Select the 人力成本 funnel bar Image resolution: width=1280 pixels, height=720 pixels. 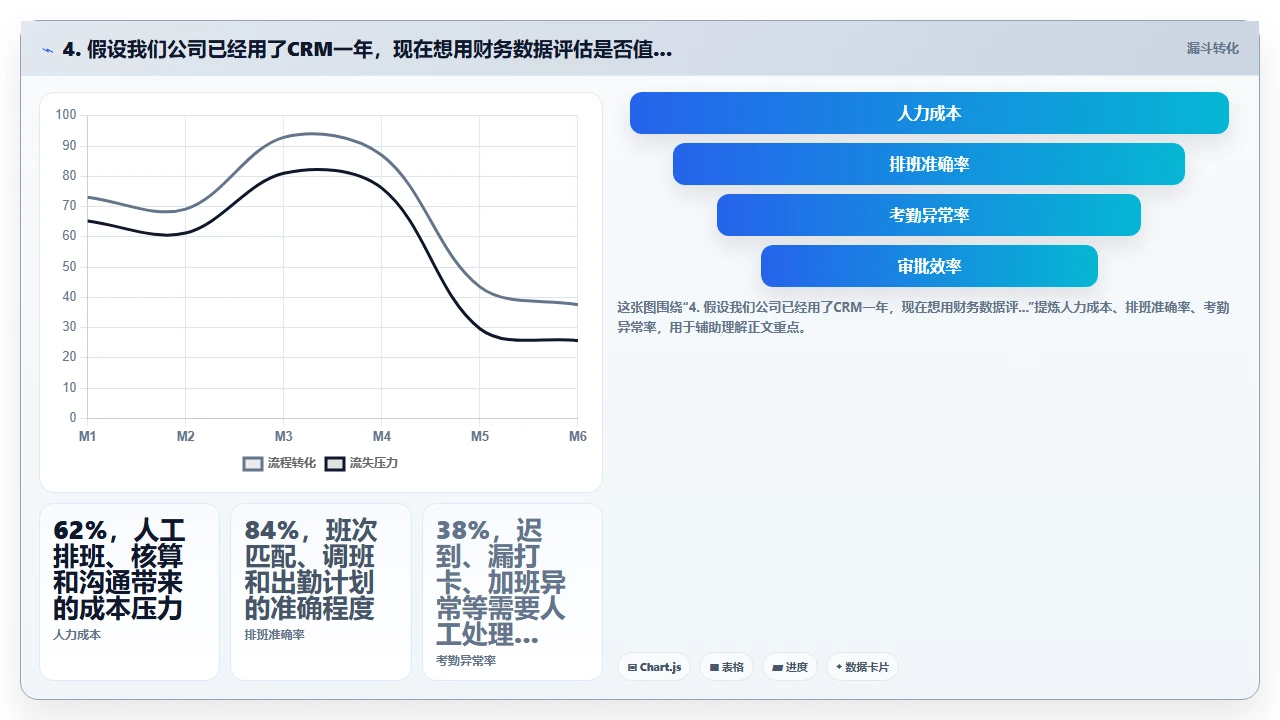[x=929, y=113]
